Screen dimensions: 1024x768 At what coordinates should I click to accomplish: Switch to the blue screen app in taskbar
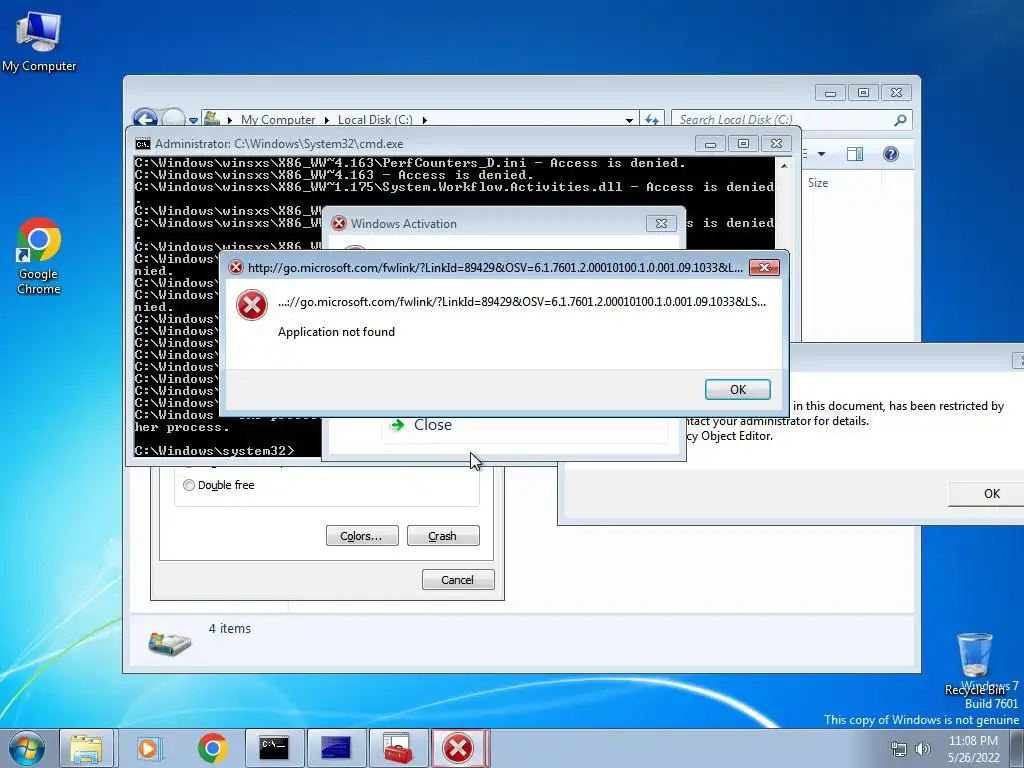[x=336, y=748]
